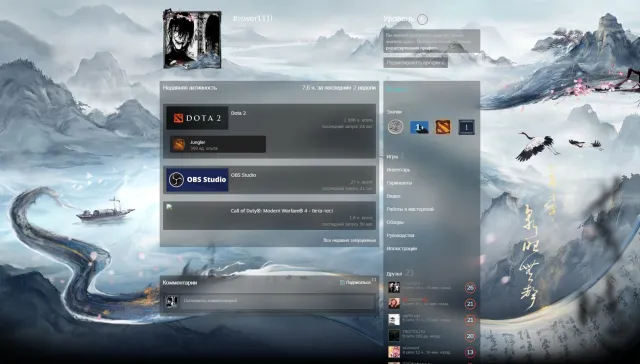The image size is (640, 364).
Task: Toggle the Подписаться checkbox in comments
Action: click(x=342, y=282)
